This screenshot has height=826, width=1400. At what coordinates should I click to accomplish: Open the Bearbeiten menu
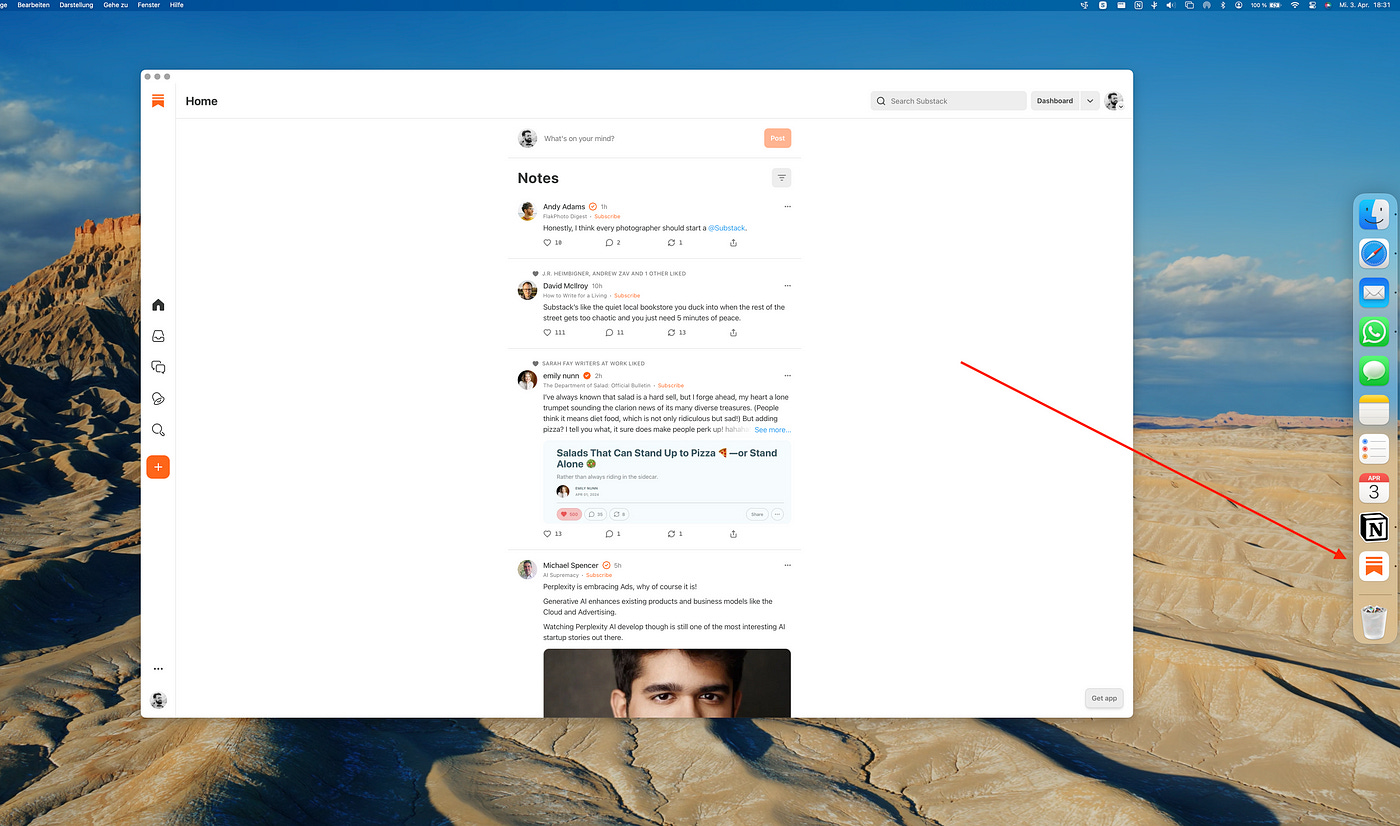33,5
